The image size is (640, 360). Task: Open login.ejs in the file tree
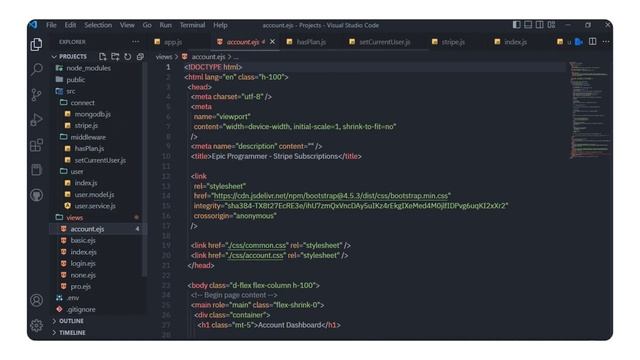click(x=83, y=264)
